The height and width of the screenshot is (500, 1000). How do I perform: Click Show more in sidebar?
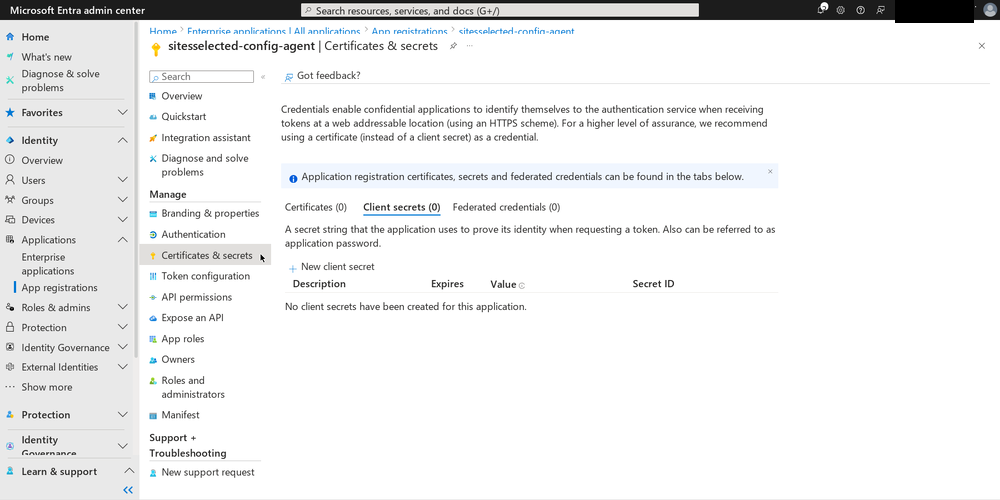[x=47, y=387]
